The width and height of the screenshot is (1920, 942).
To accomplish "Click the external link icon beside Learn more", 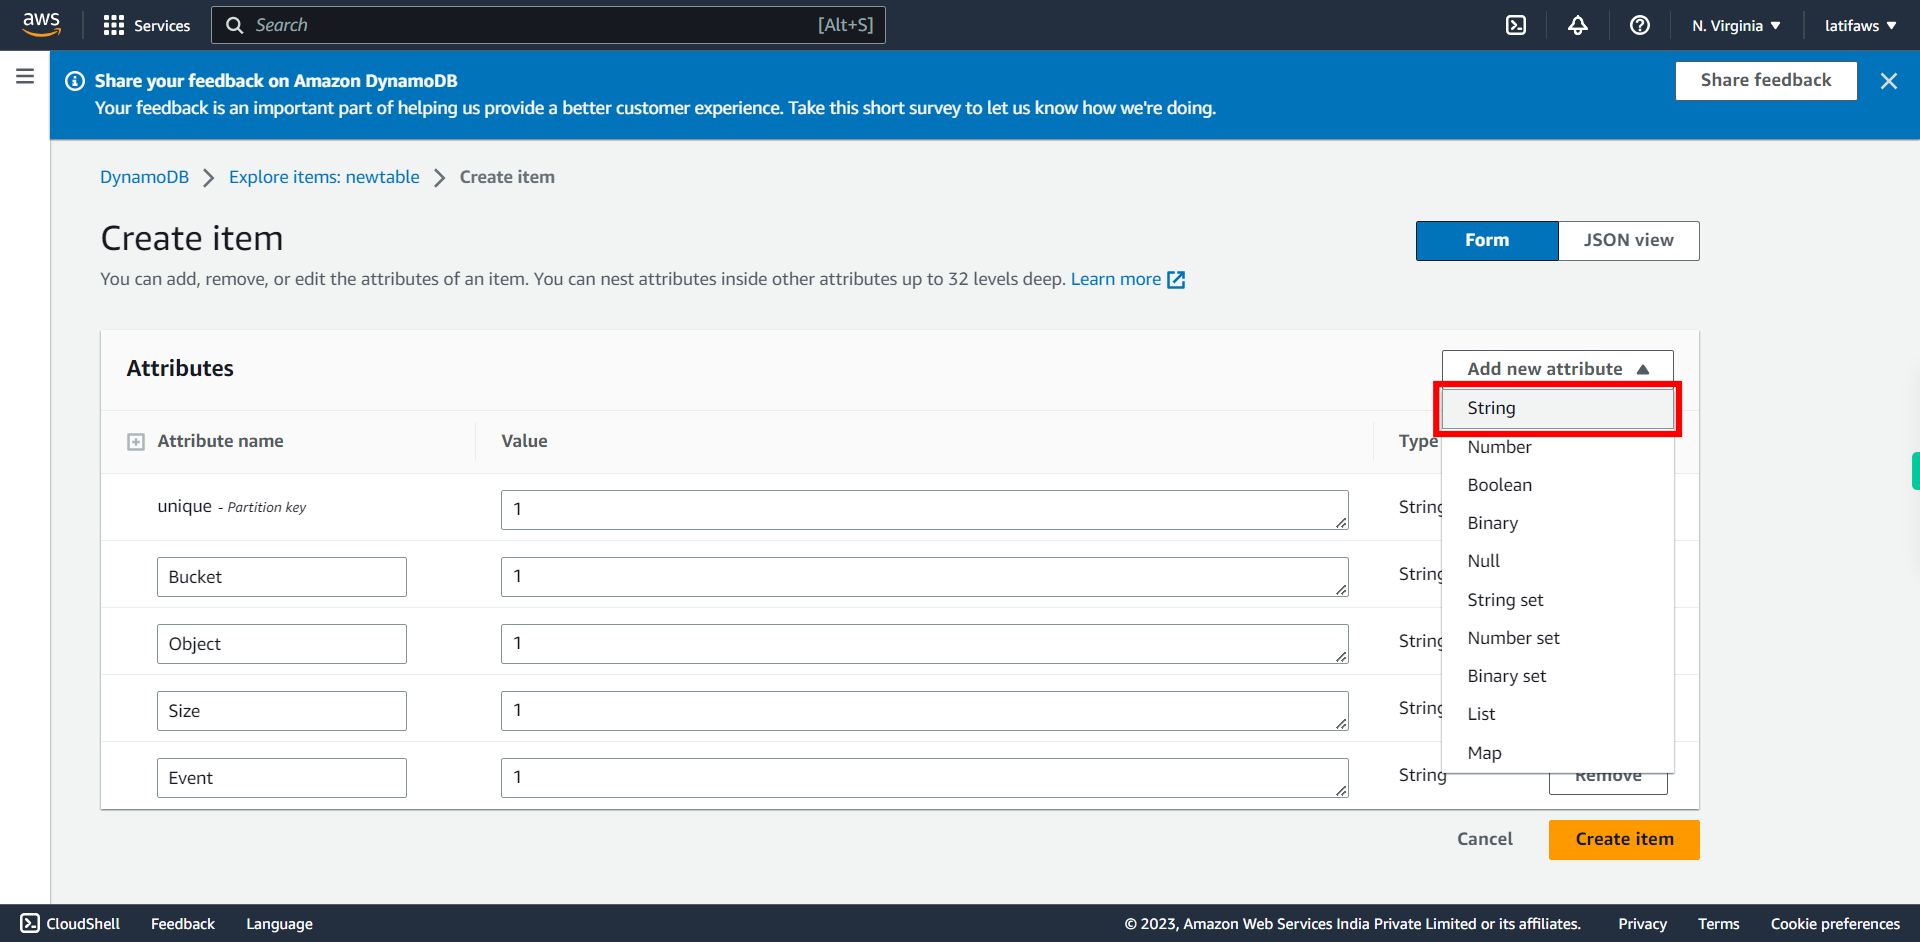I will 1177,280.
